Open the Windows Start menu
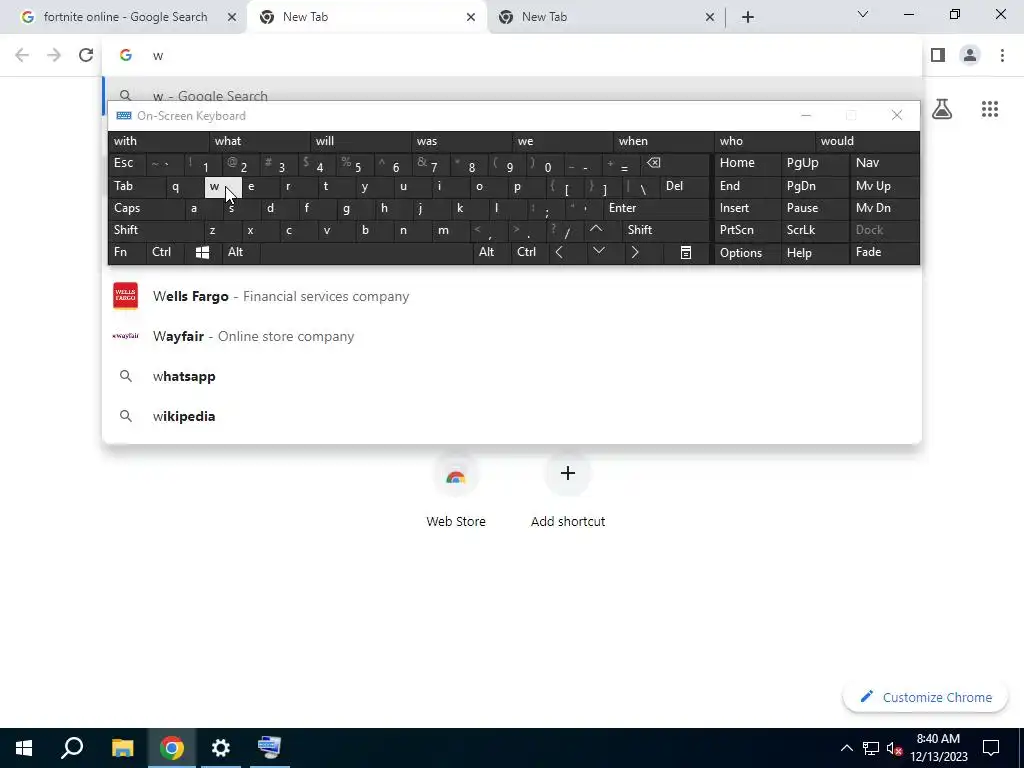The image size is (1024, 768). (24, 748)
